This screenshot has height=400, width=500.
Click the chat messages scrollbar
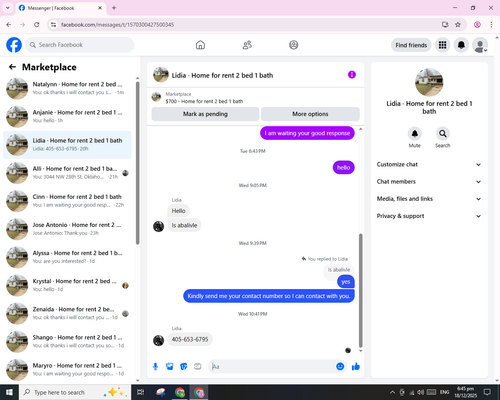(360, 290)
